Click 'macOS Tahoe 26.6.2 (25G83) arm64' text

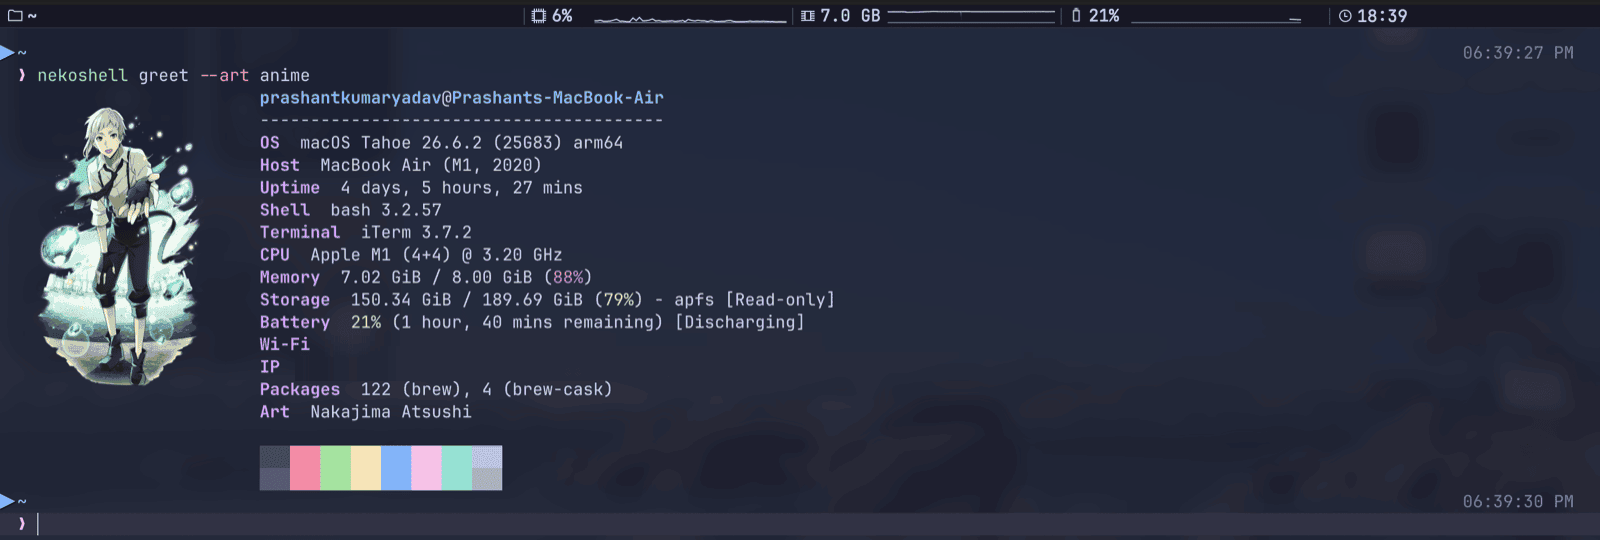[461, 143]
